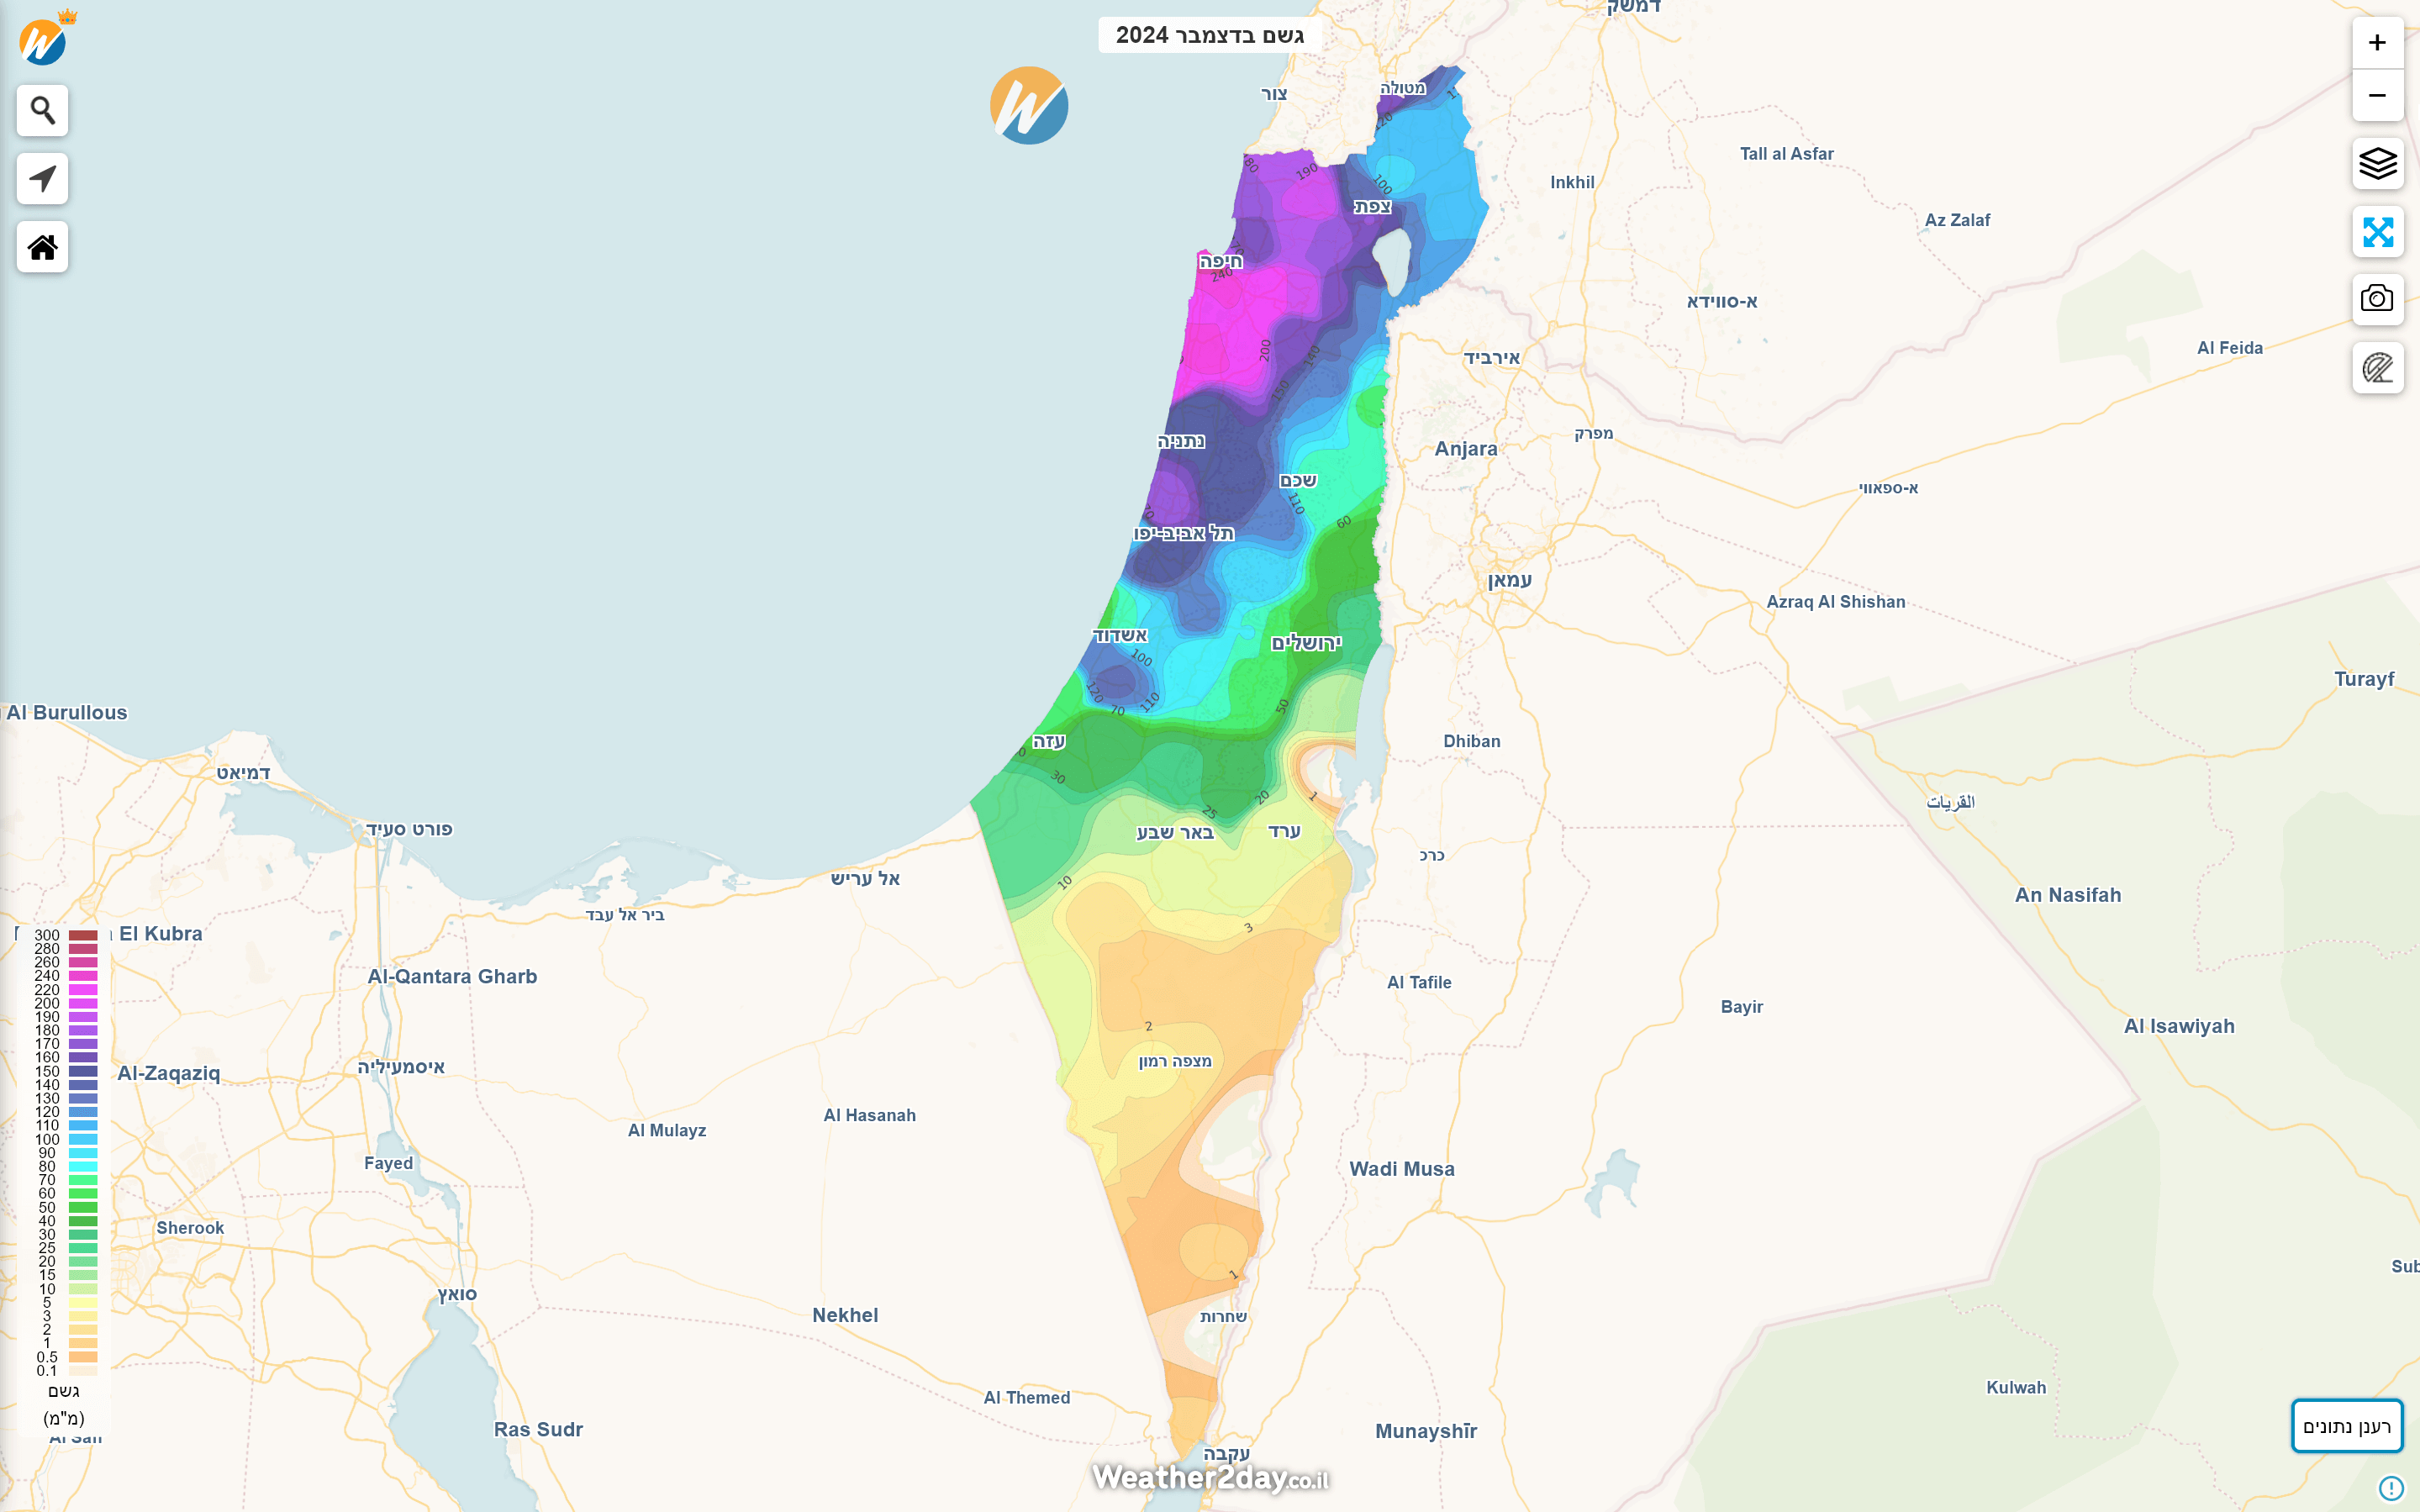Click the תל אביב-יפו city label
The image size is (2420, 1512).
coord(1183,533)
